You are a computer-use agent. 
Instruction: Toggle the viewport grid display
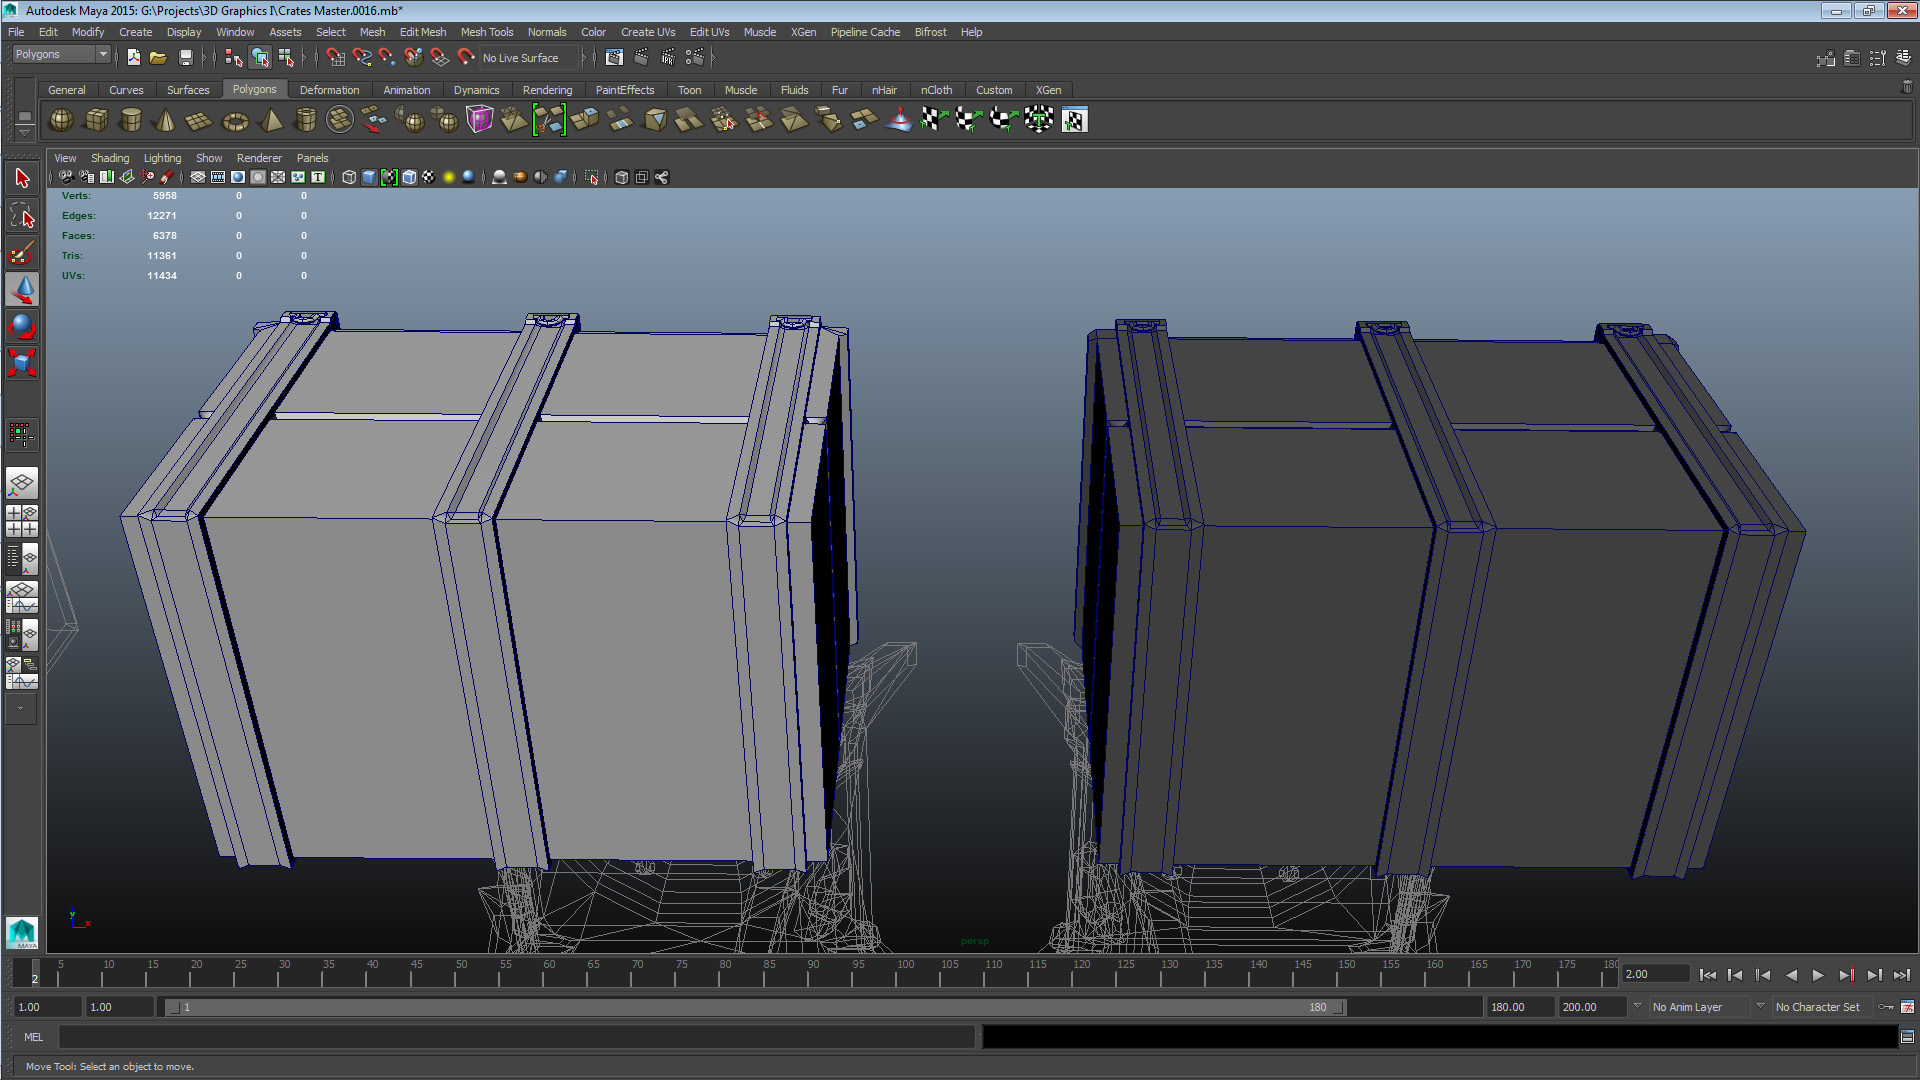[x=198, y=177]
